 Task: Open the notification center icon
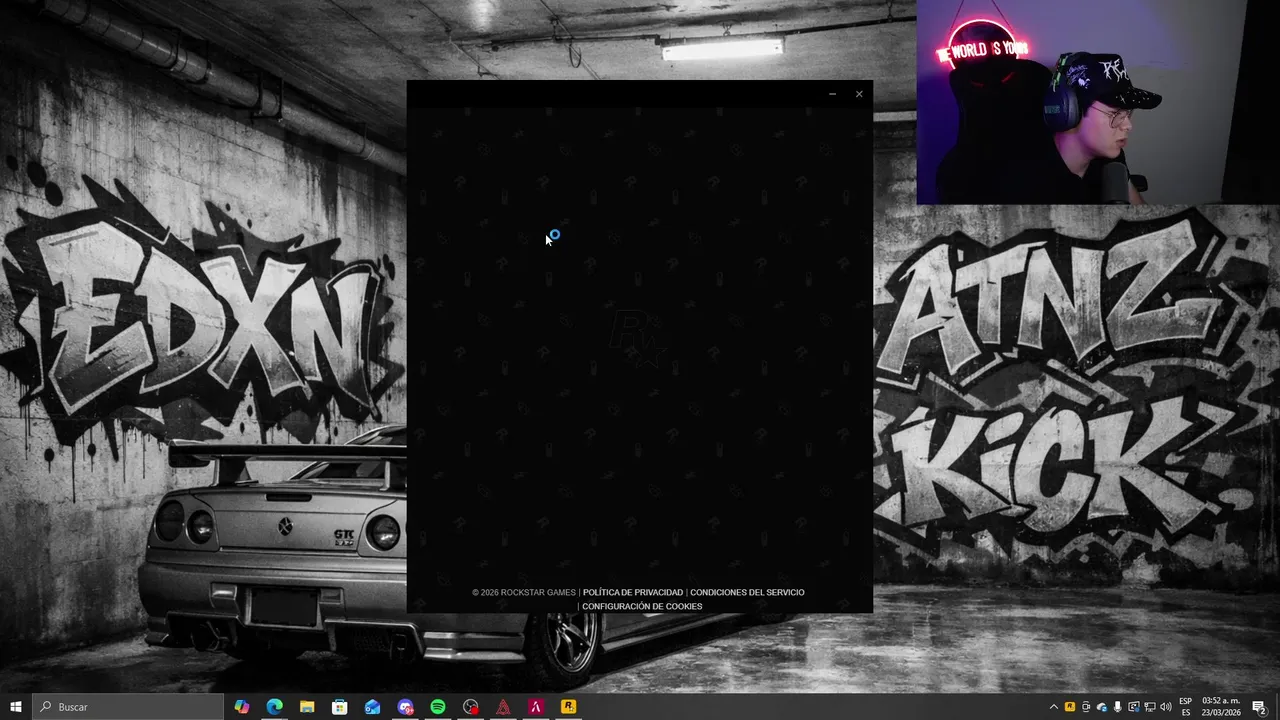[x=1260, y=707]
